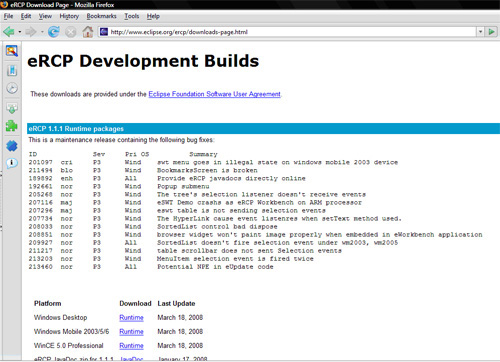The image size is (500, 362).
Task: Select bug ID 211217 in the list
Action: (40, 251)
